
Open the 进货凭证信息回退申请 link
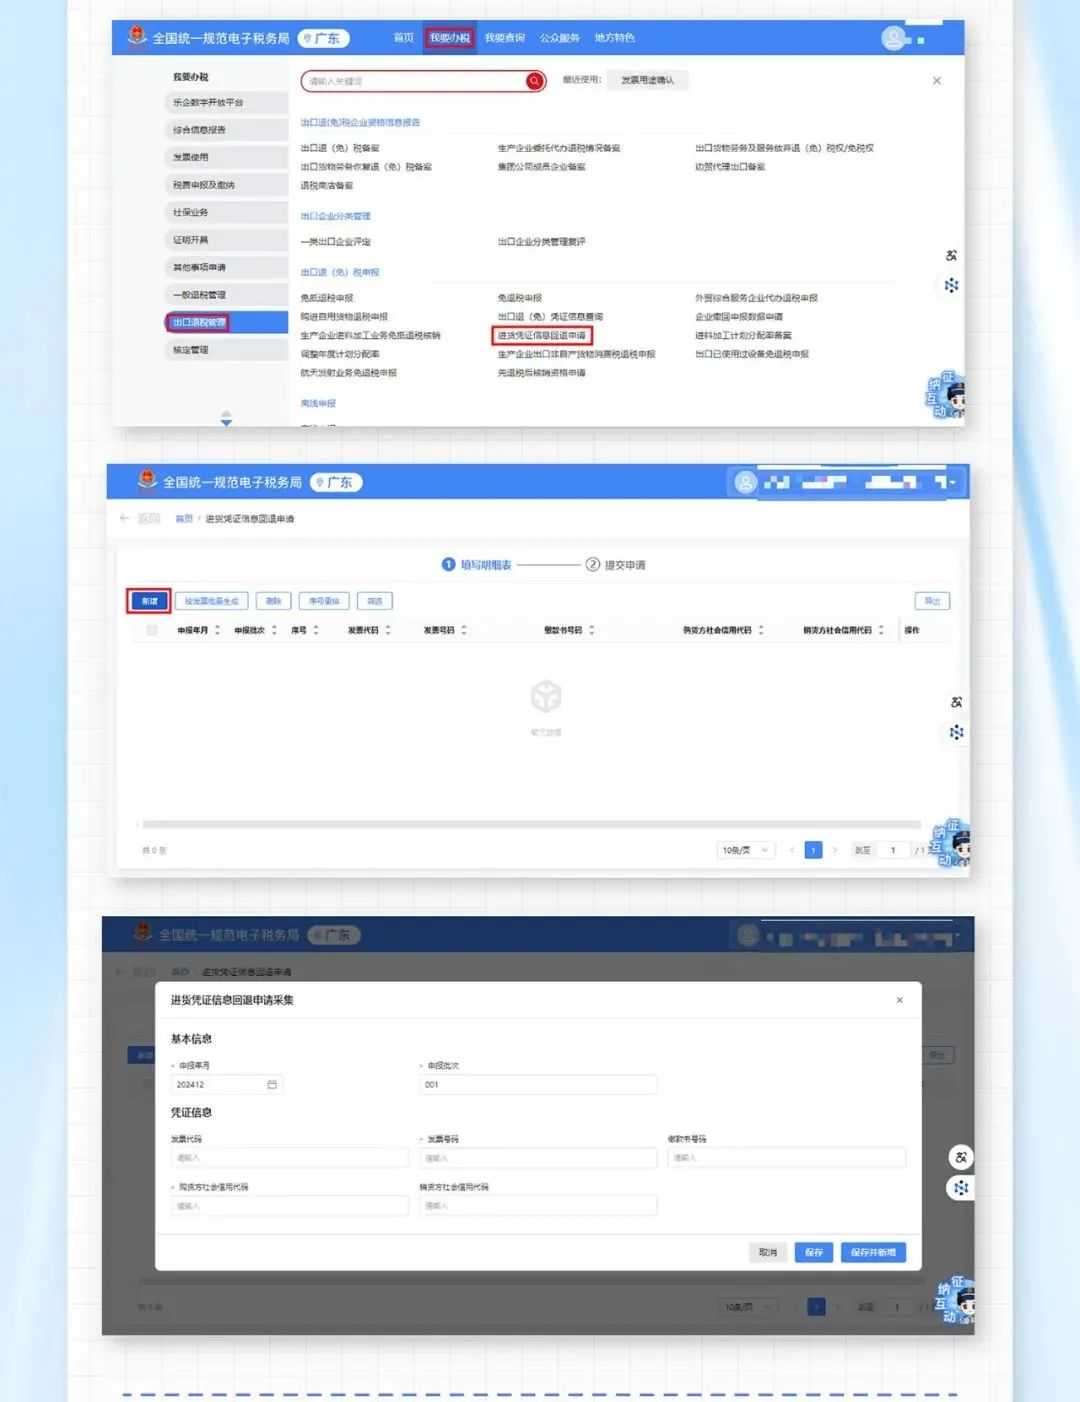click(x=542, y=335)
